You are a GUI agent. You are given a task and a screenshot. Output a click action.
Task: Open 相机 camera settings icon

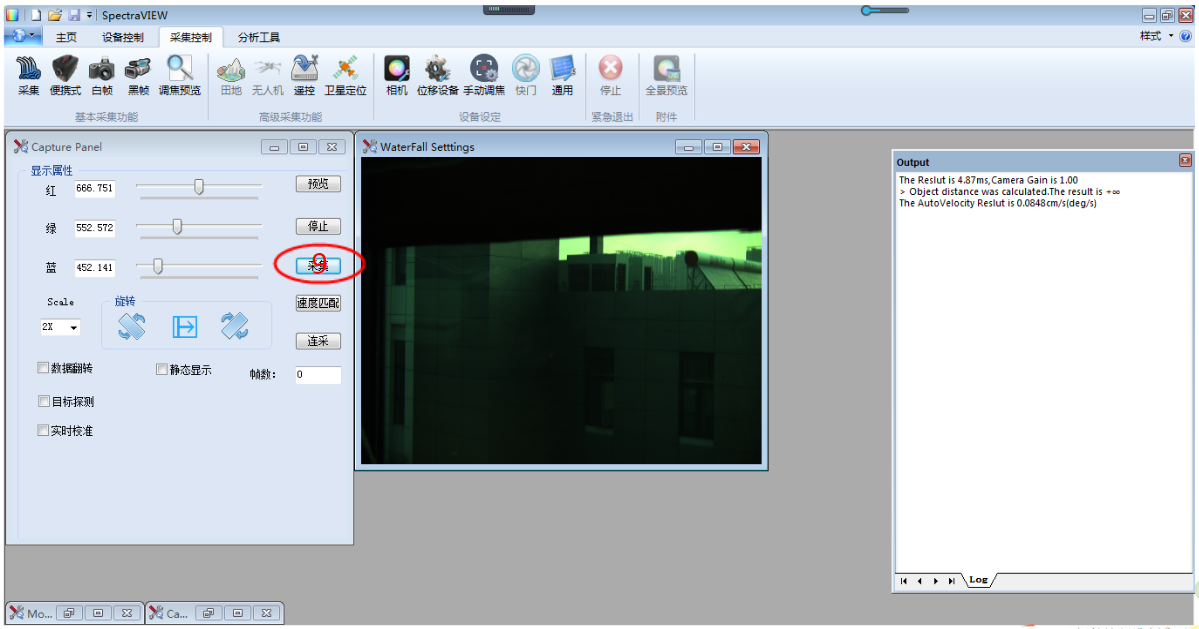(x=396, y=74)
